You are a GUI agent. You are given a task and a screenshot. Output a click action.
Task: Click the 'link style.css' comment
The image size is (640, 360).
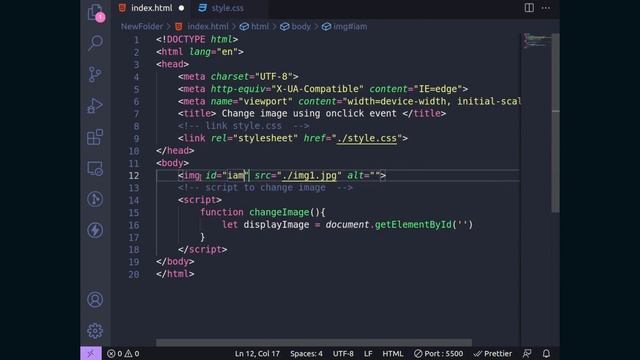coord(243,126)
